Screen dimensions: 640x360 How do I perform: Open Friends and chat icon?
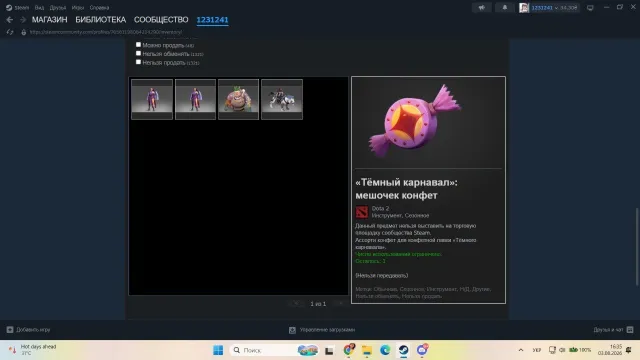[630, 329]
